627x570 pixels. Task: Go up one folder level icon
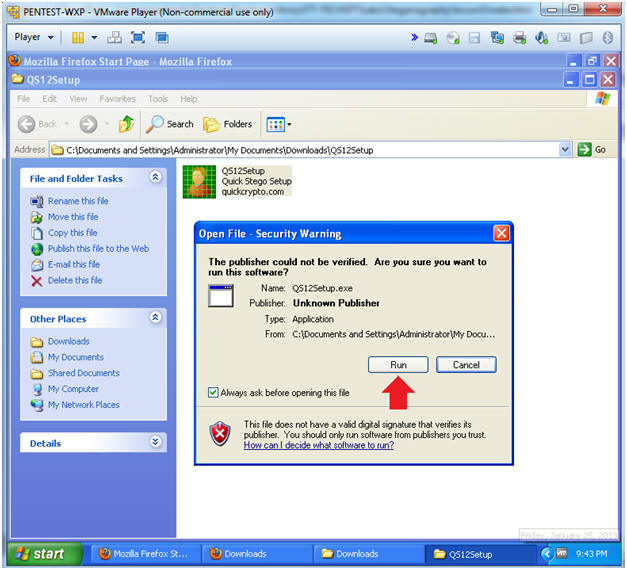click(127, 124)
